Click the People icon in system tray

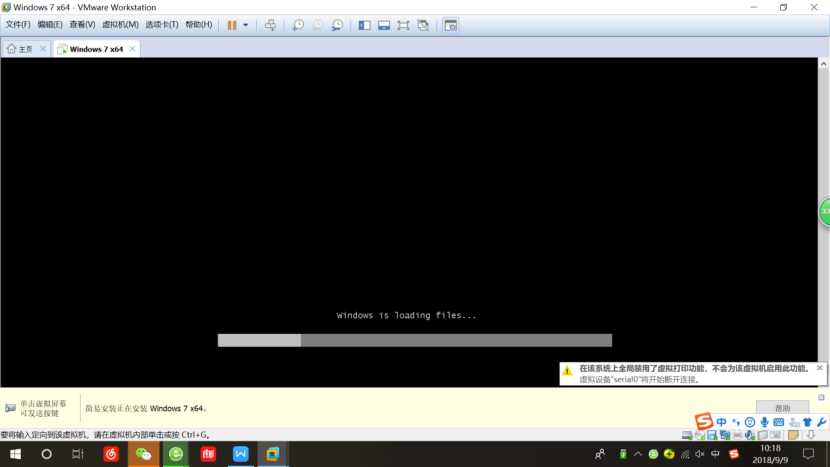coord(600,454)
